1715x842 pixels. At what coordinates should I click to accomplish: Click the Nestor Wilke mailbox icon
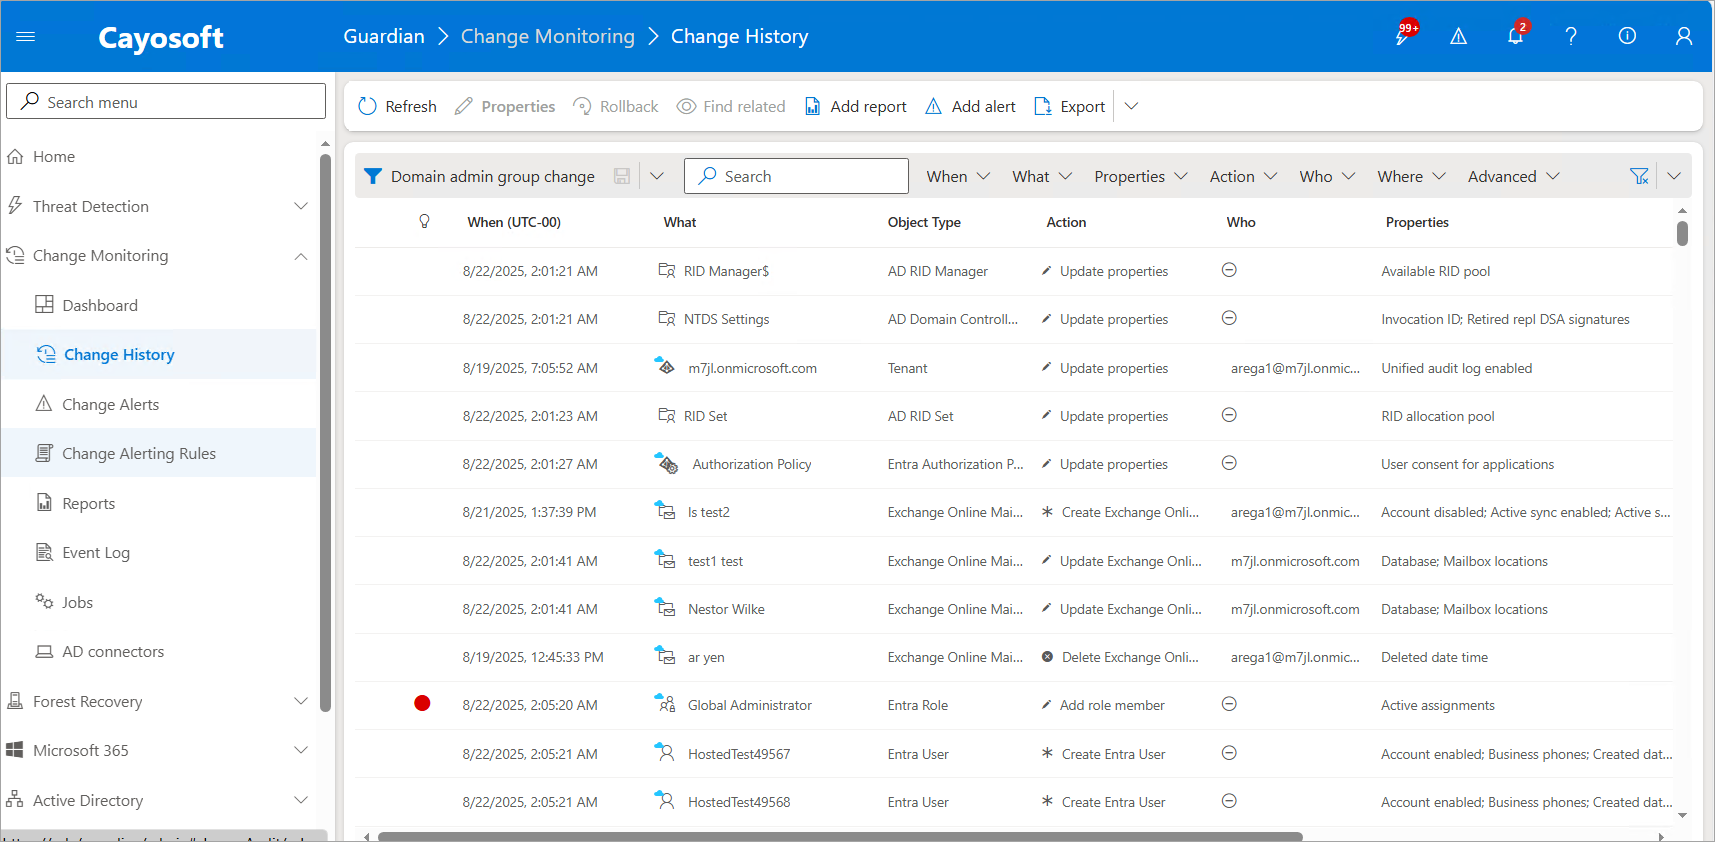coord(665,607)
